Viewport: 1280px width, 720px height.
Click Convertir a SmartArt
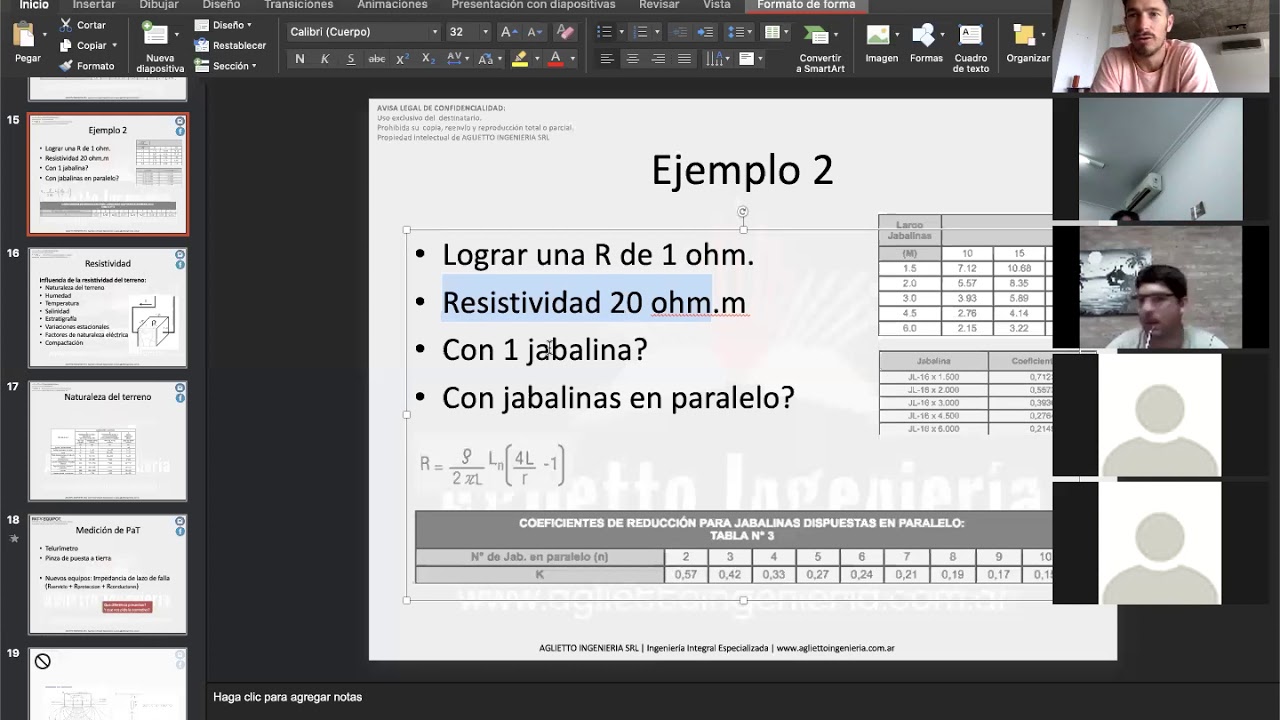(820, 49)
